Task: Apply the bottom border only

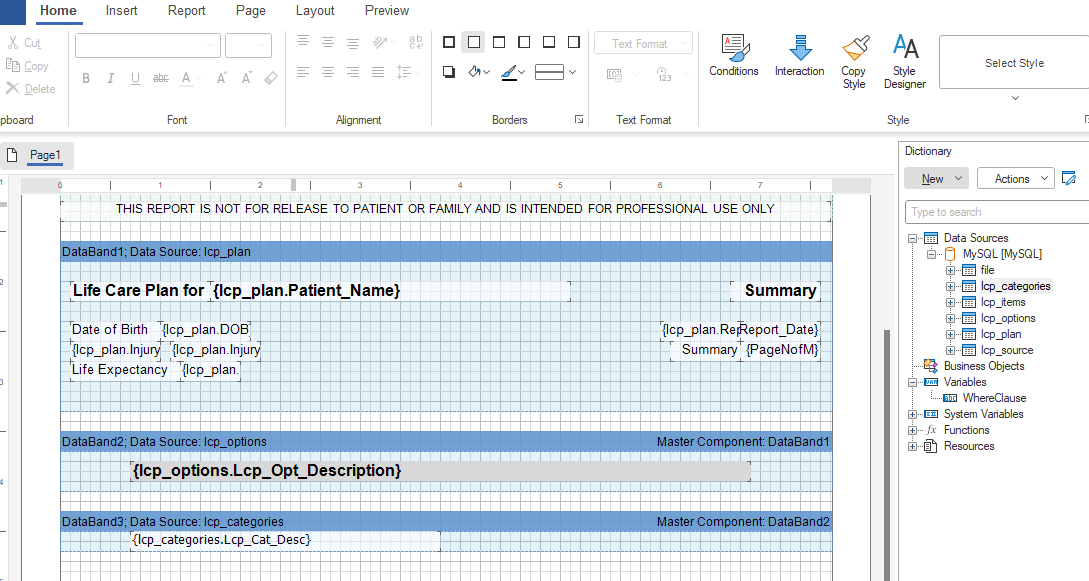Action: (549, 42)
